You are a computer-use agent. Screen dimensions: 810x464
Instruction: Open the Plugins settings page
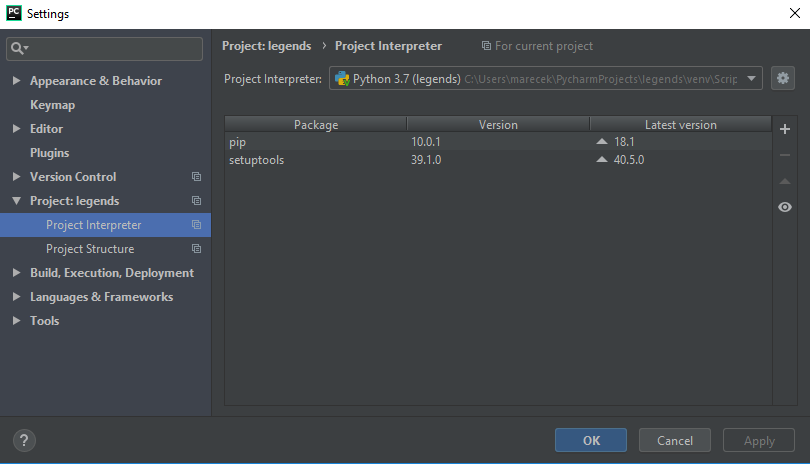(50, 153)
